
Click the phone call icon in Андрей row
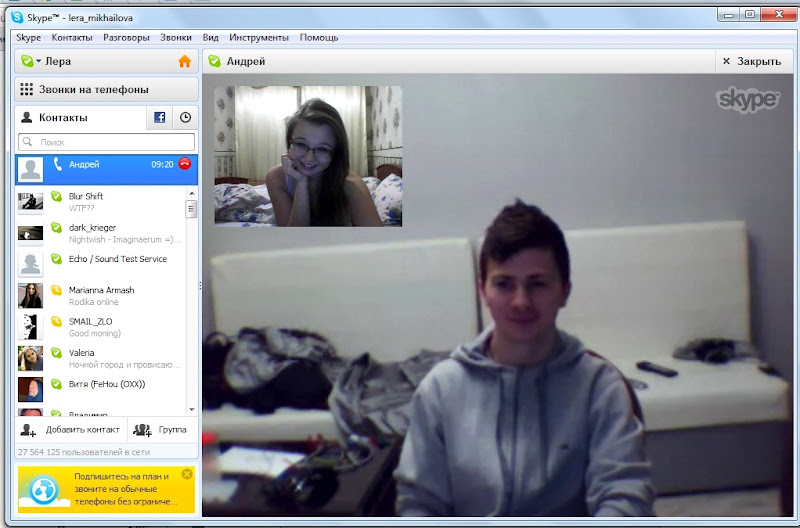coord(58,164)
